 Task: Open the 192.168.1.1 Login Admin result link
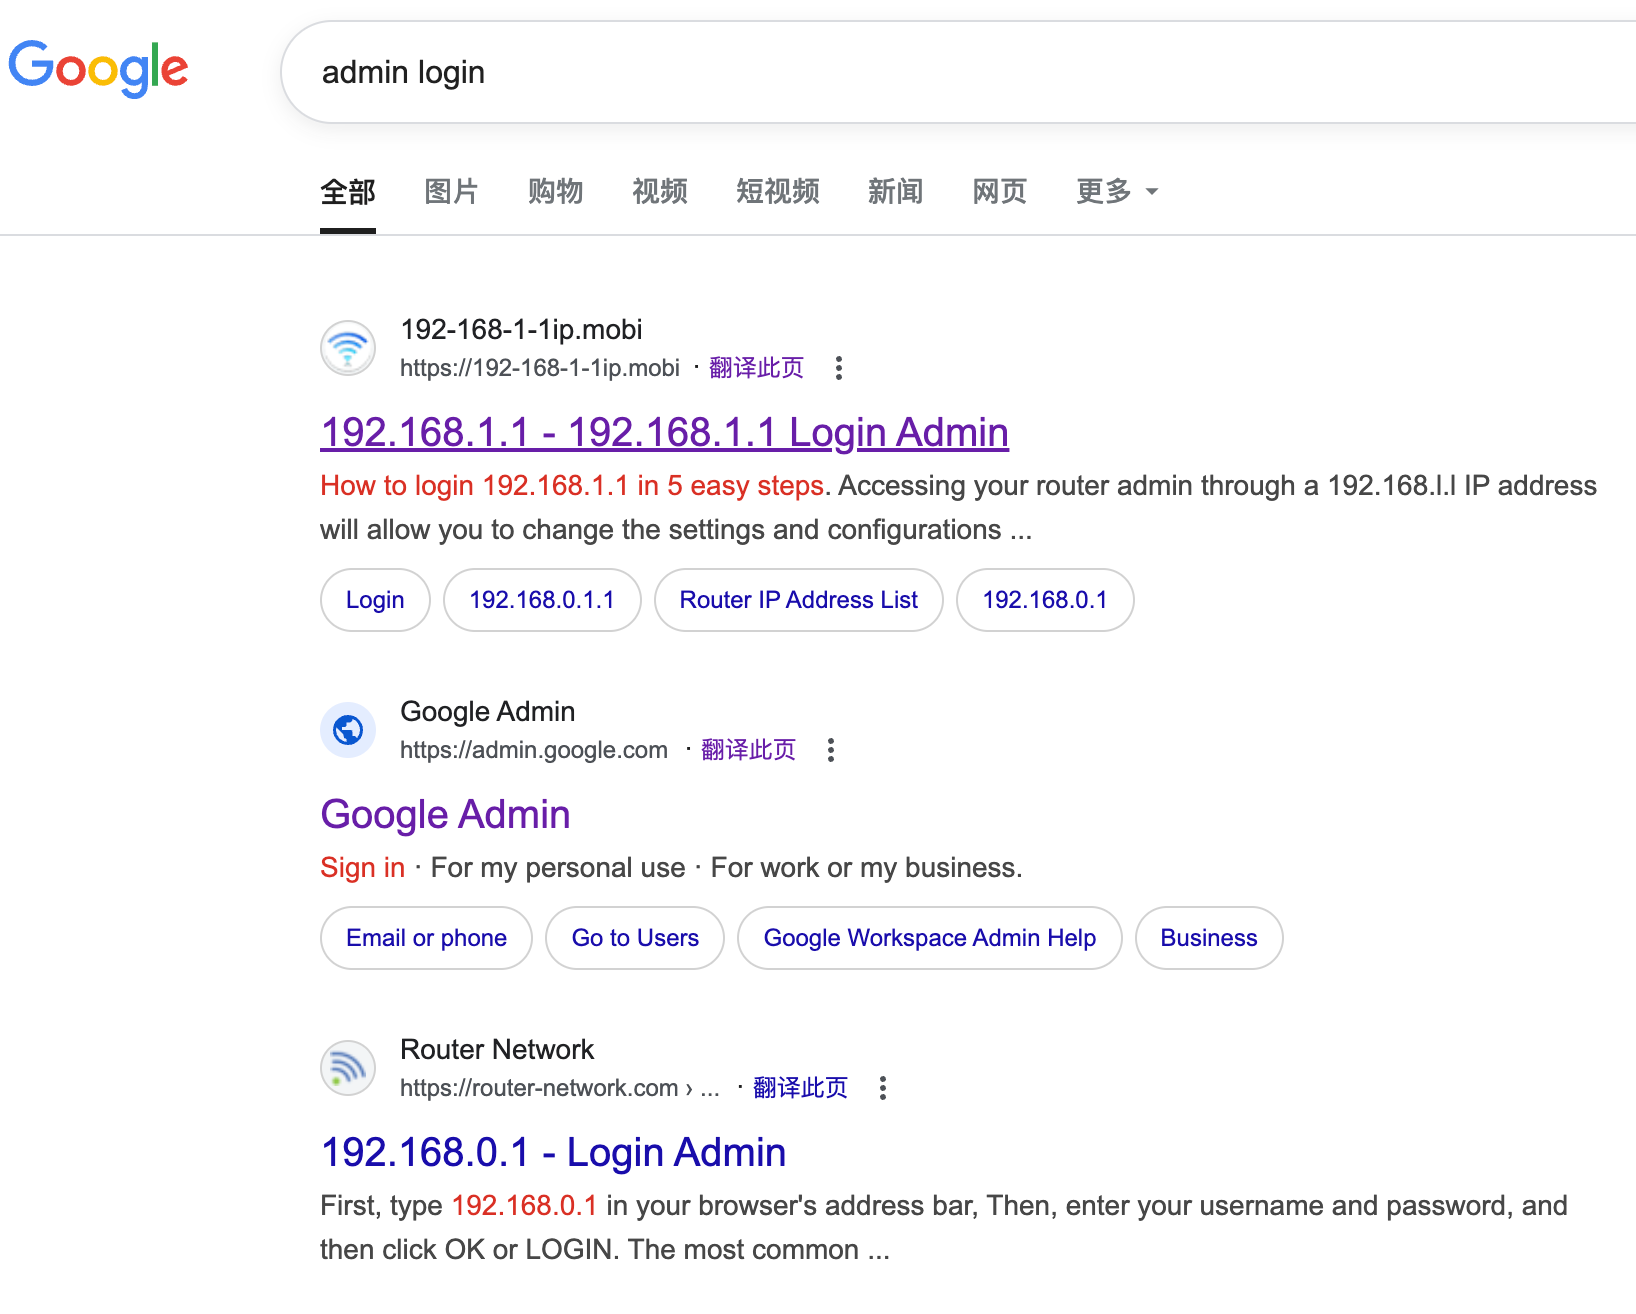(663, 432)
